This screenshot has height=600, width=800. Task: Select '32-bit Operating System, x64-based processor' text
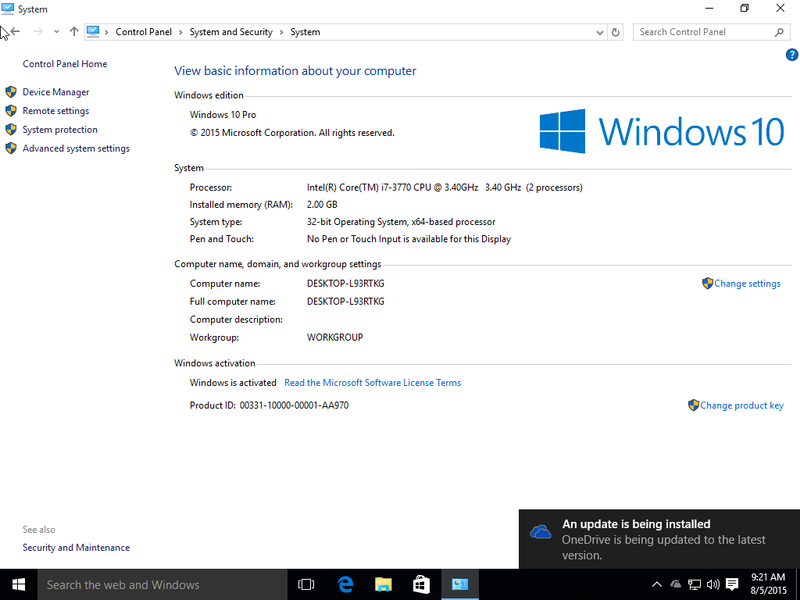pyautogui.click(x=401, y=222)
